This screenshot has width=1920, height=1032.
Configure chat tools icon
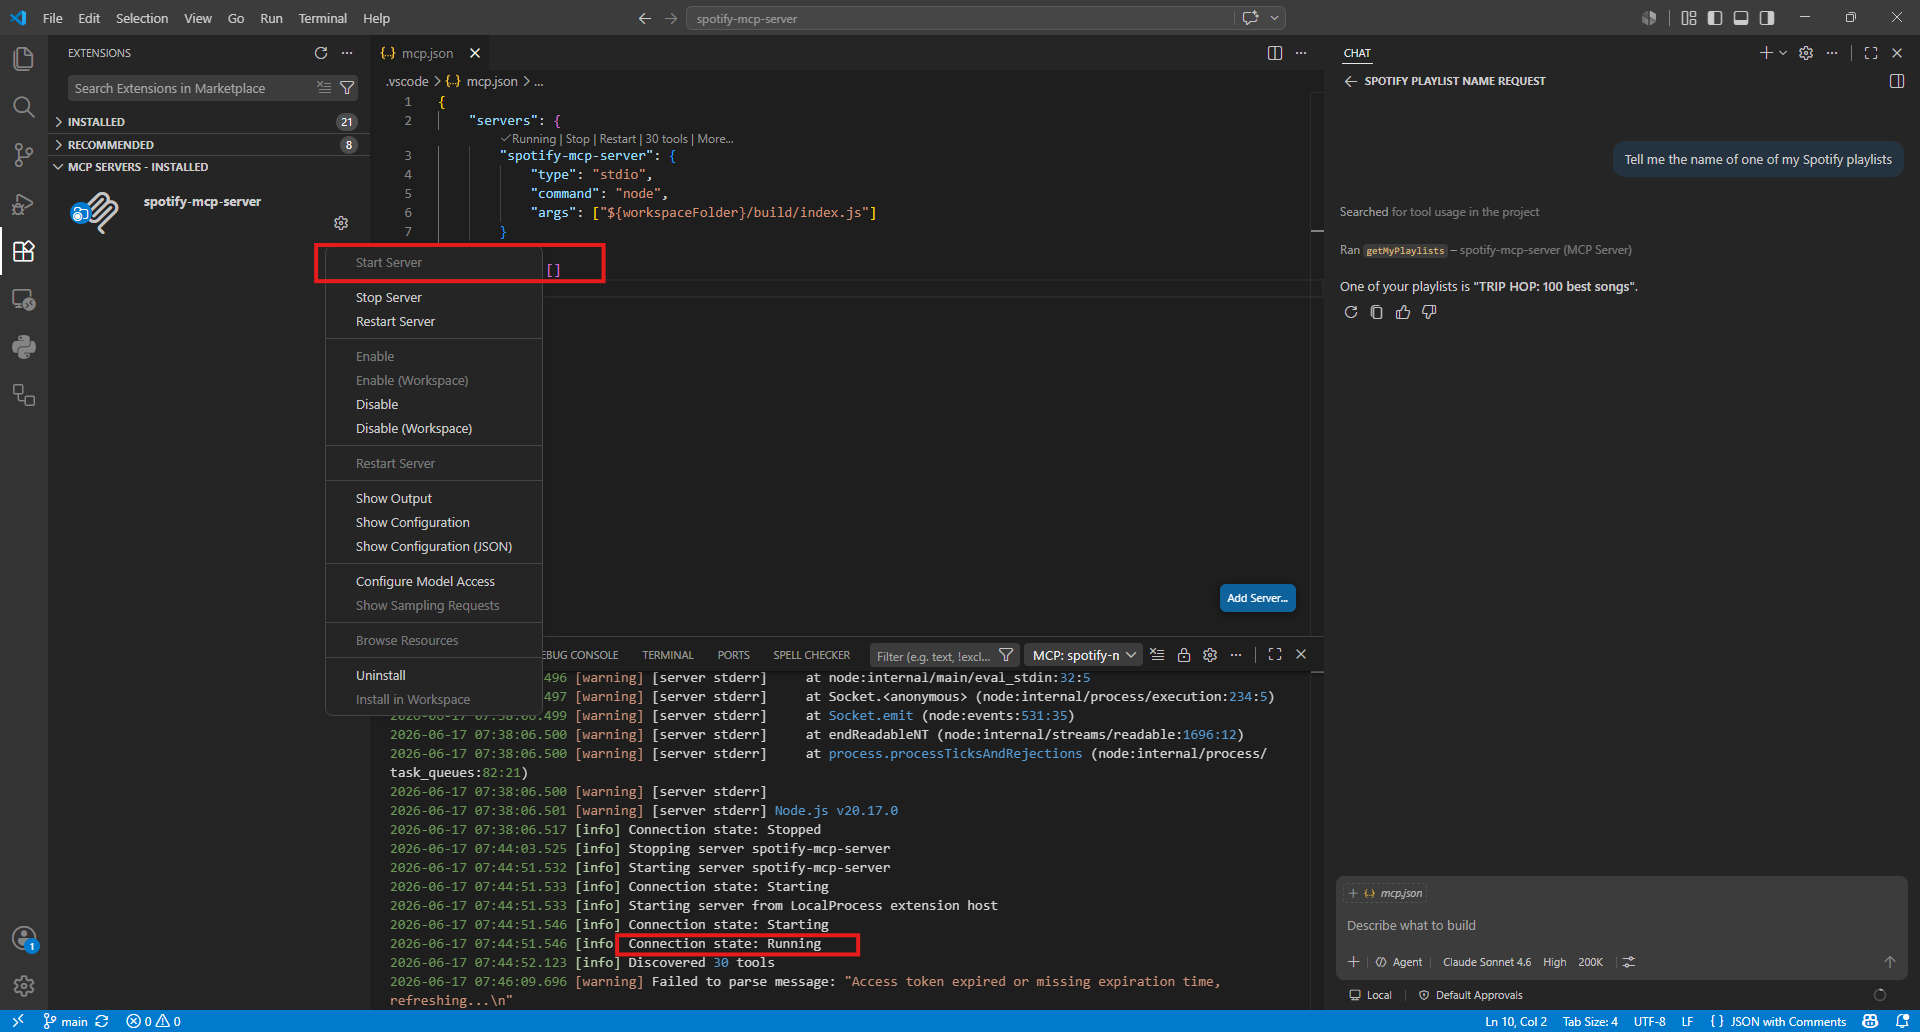pos(1629,962)
